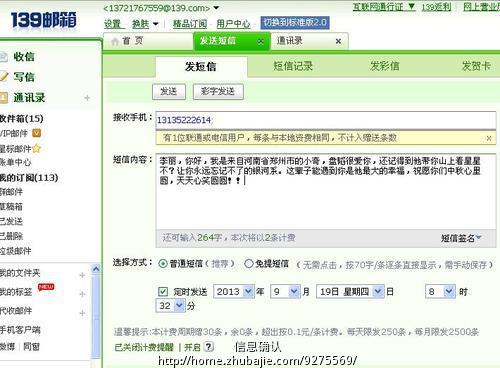Open the minute dropdown showing 32
The height and width of the screenshot is (368, 500).
[x=170, y=306]
